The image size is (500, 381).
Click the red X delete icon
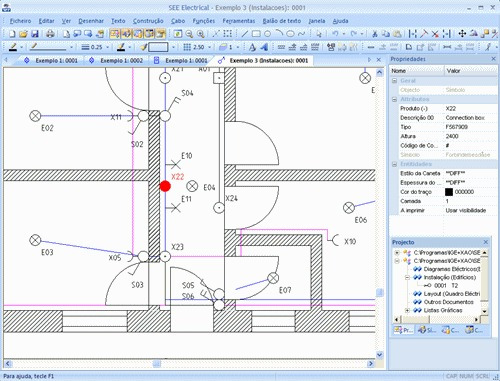[435, 34]
